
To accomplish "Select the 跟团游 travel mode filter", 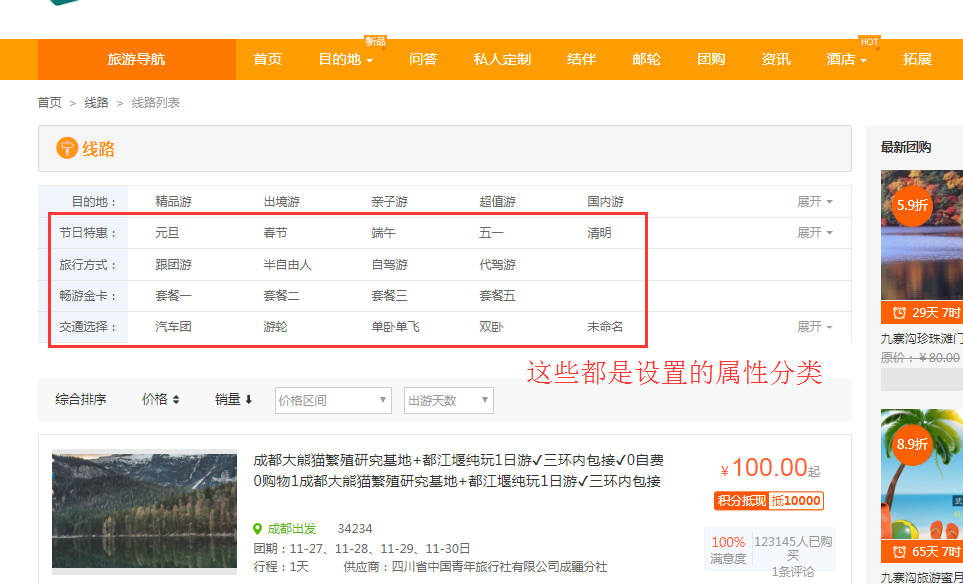I will point(173,265).
